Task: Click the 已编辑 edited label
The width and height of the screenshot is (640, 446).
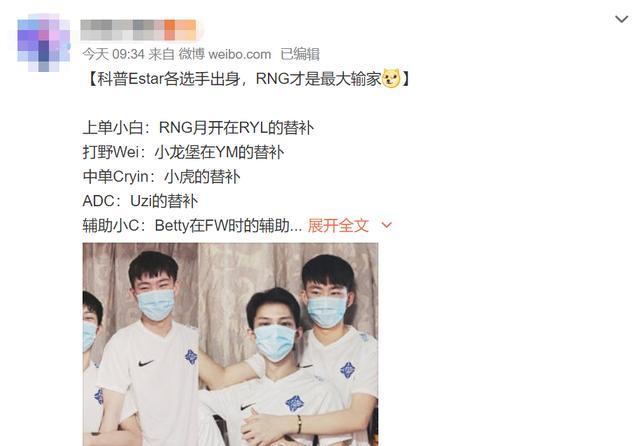Action: [x=300, y=54]
